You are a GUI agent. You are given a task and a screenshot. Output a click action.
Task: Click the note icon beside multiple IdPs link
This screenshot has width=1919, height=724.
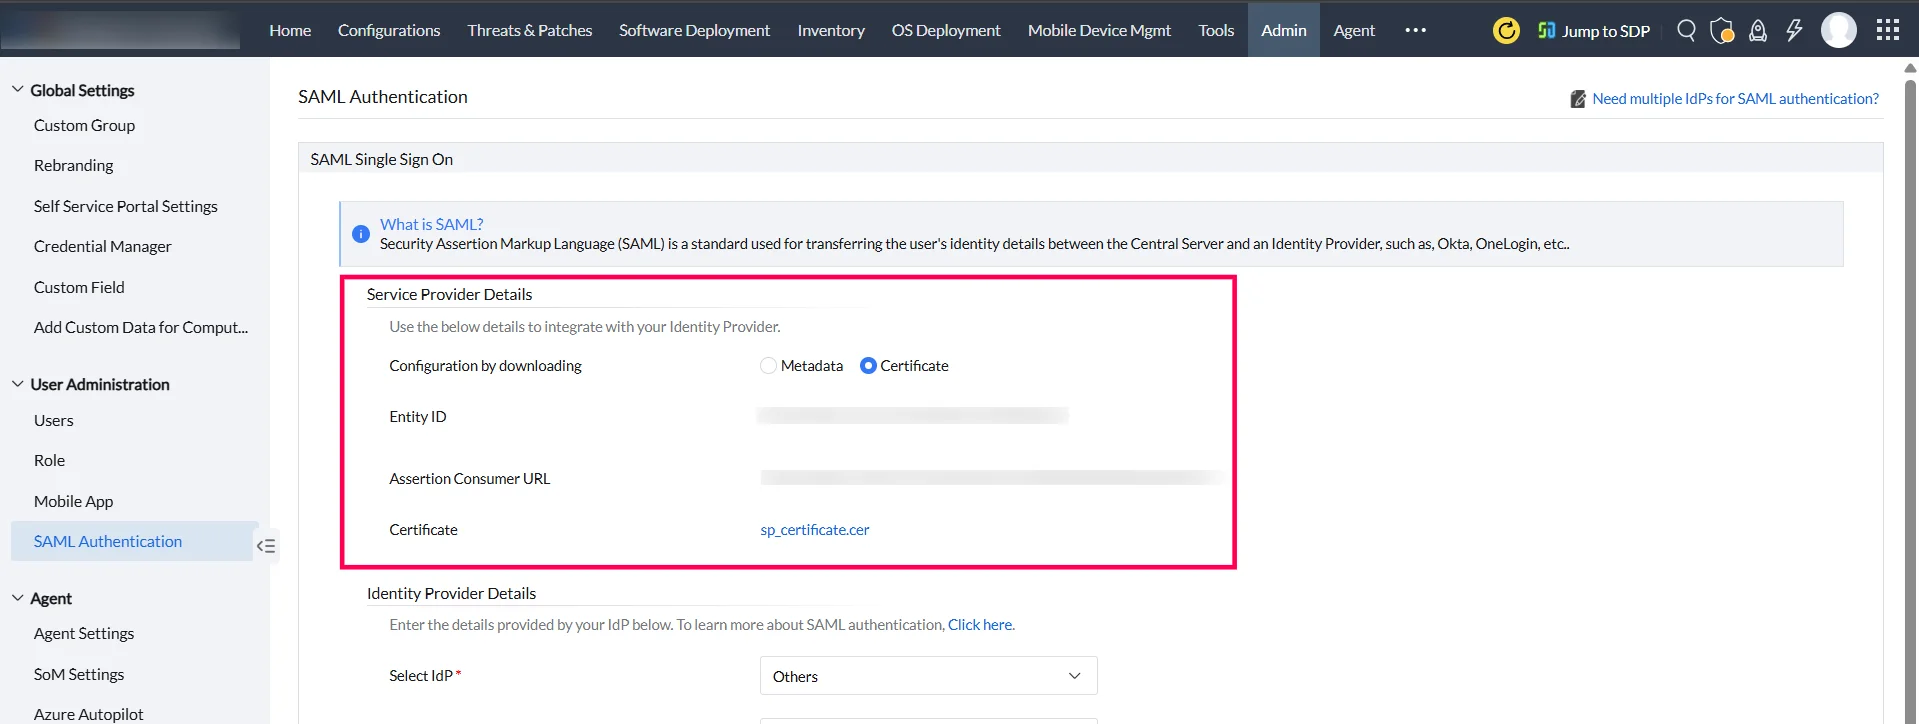coord(1578,99)
